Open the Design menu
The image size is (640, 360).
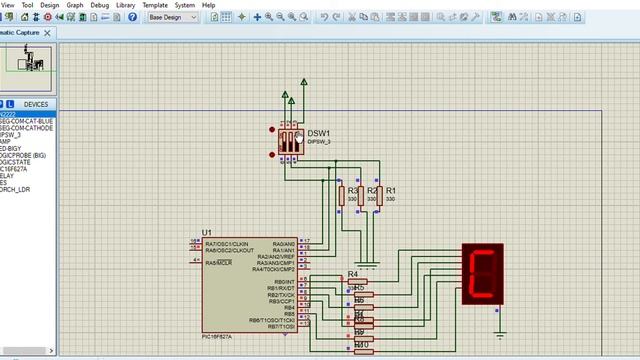click(x=49, y=5)
